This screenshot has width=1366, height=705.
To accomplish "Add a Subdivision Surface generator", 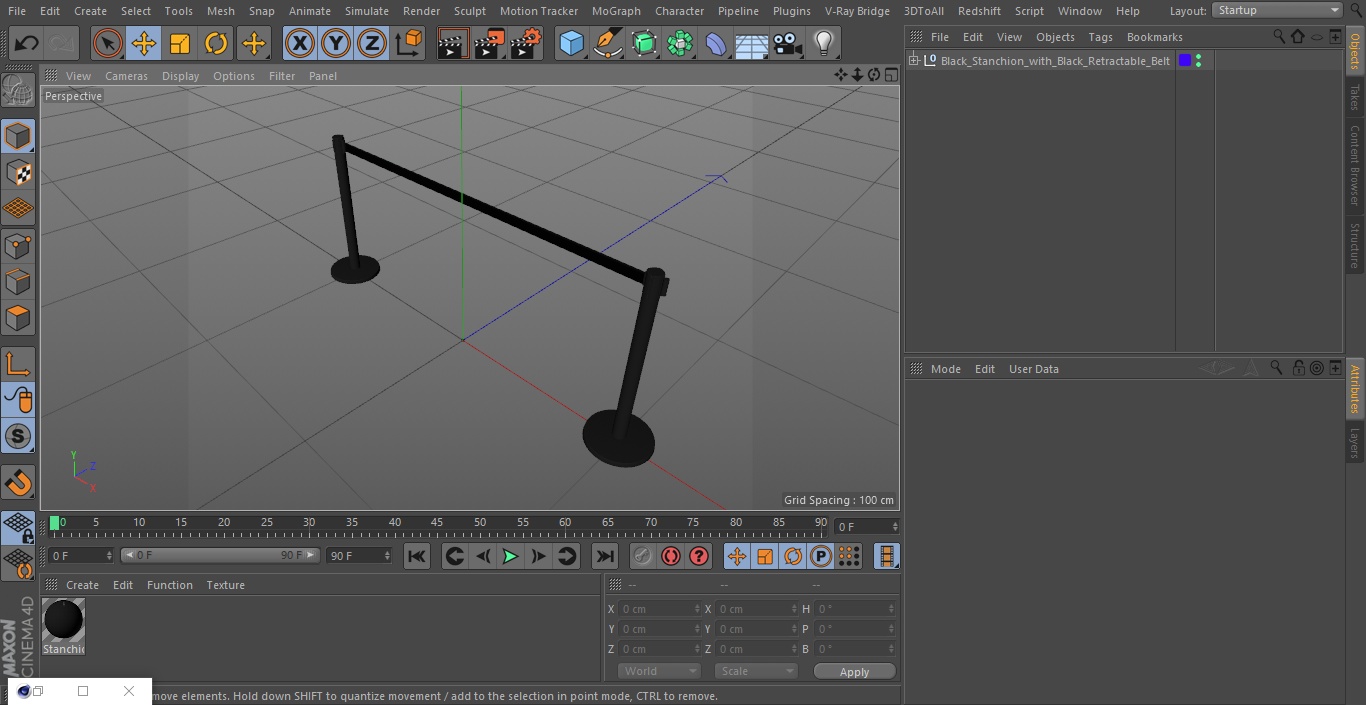I will [x=644, y=44].
